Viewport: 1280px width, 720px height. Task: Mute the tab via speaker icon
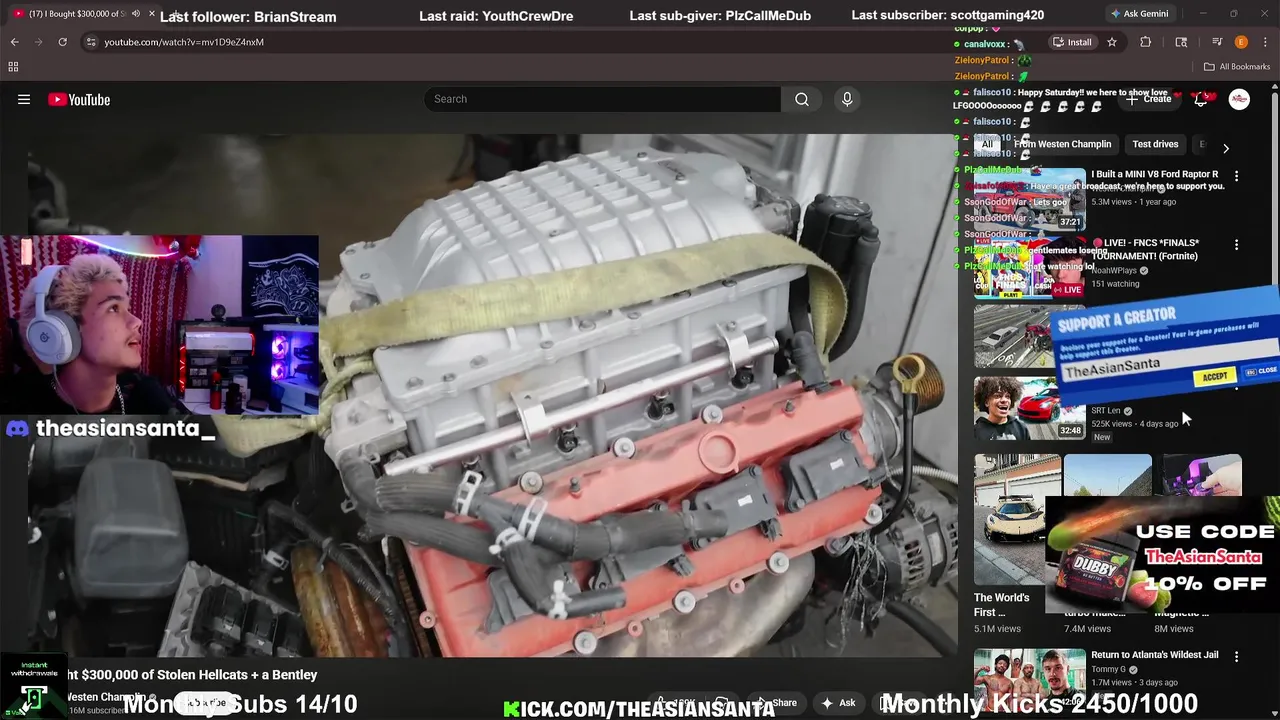click(x=135, y=14)
